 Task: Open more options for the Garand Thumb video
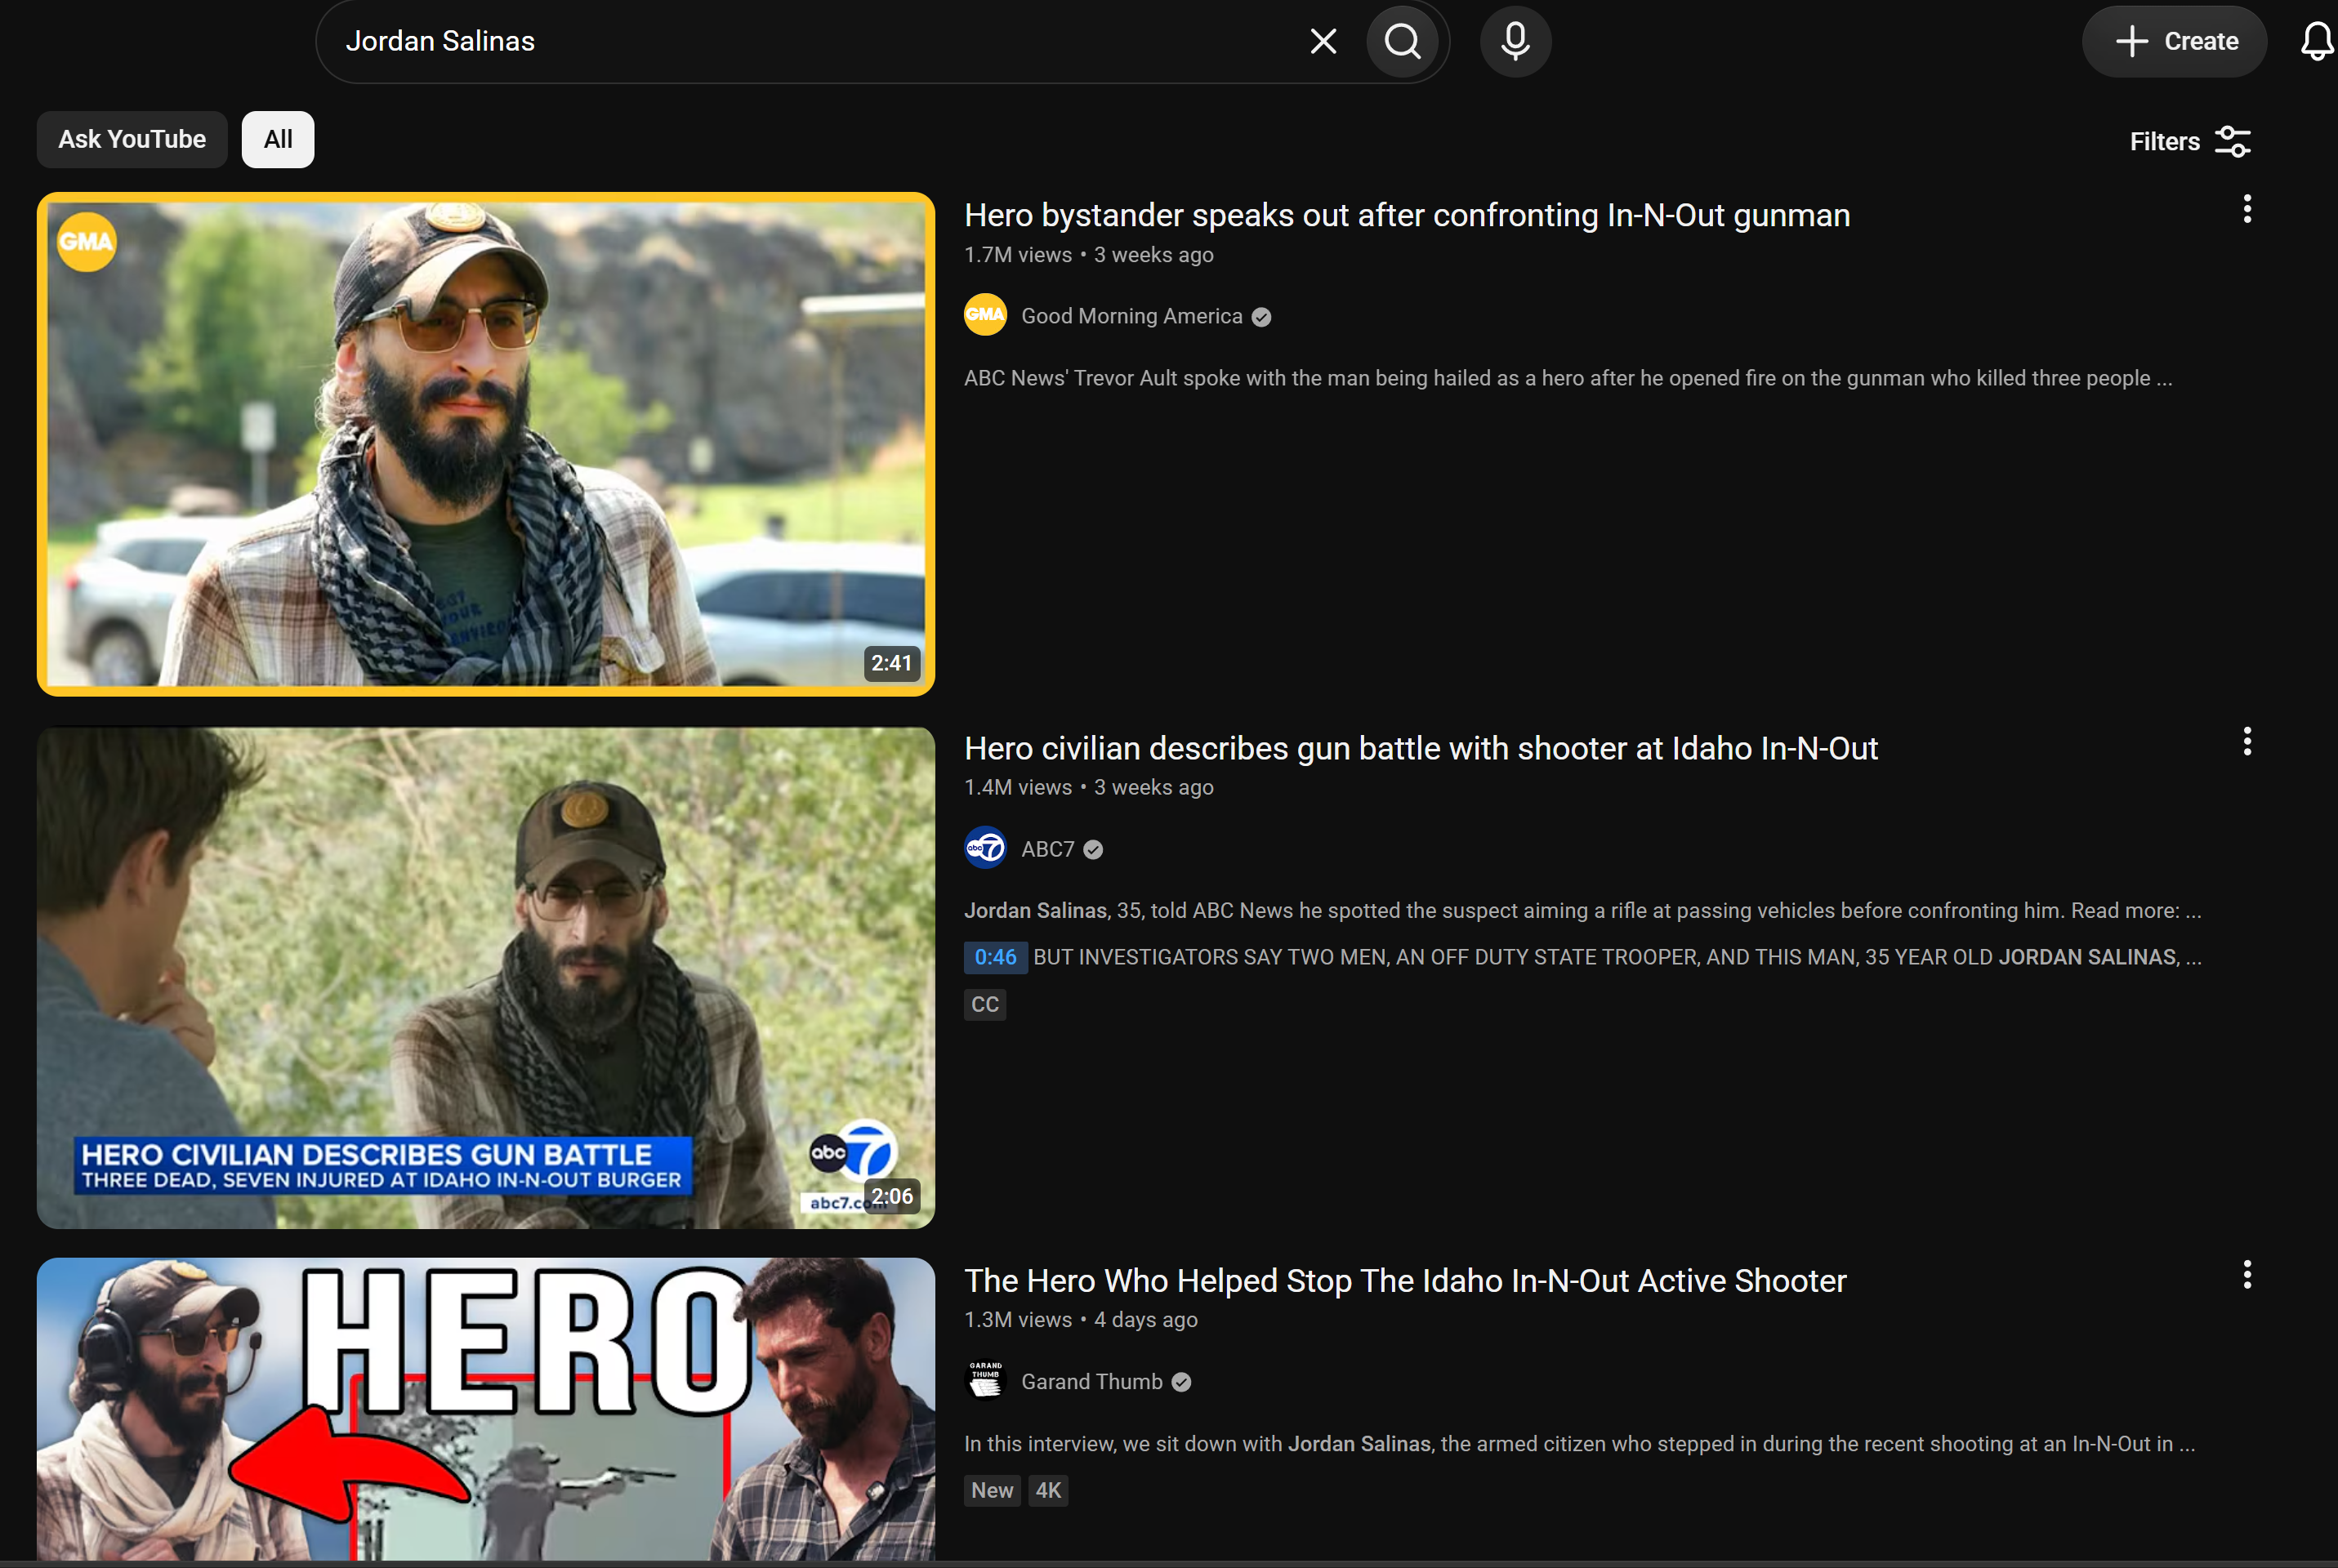[x=2247, y=1274]
